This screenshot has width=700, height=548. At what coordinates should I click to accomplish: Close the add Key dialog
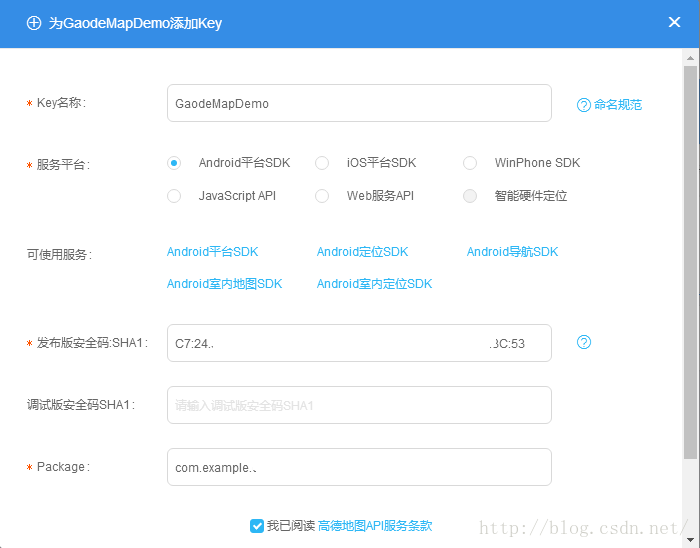point(674,22)
